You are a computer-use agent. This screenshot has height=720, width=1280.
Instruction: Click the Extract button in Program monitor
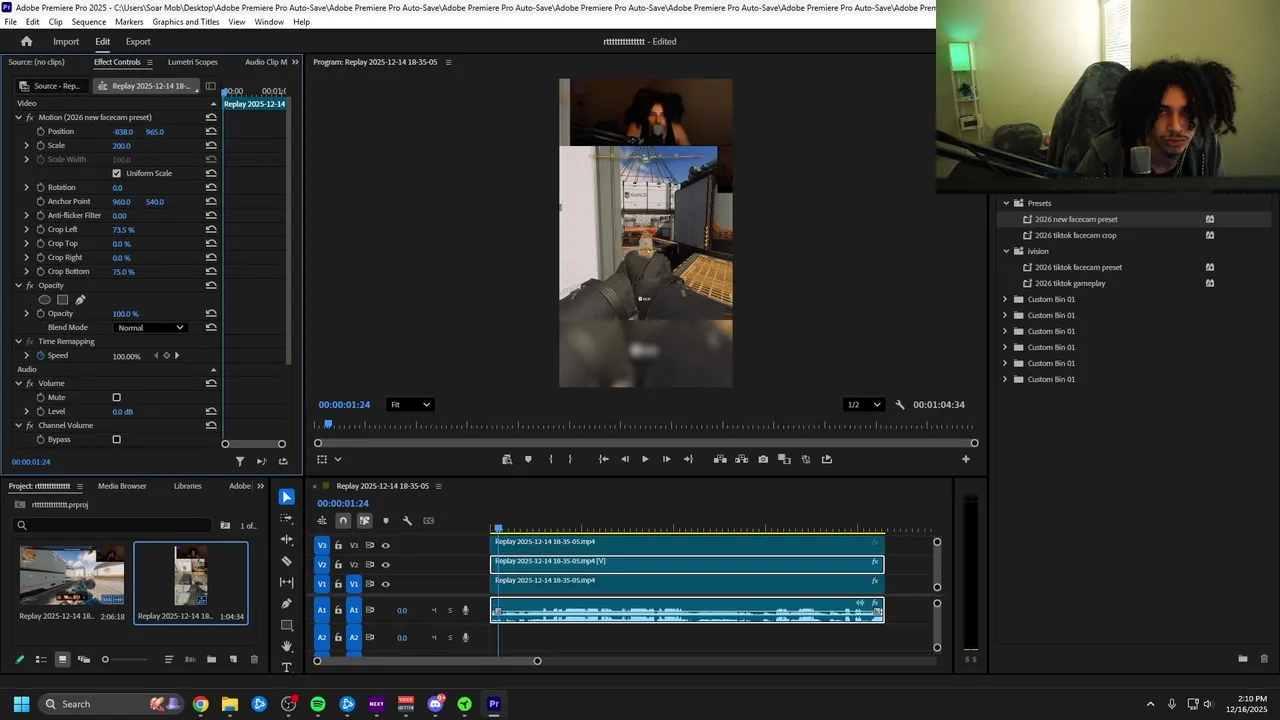741,459
